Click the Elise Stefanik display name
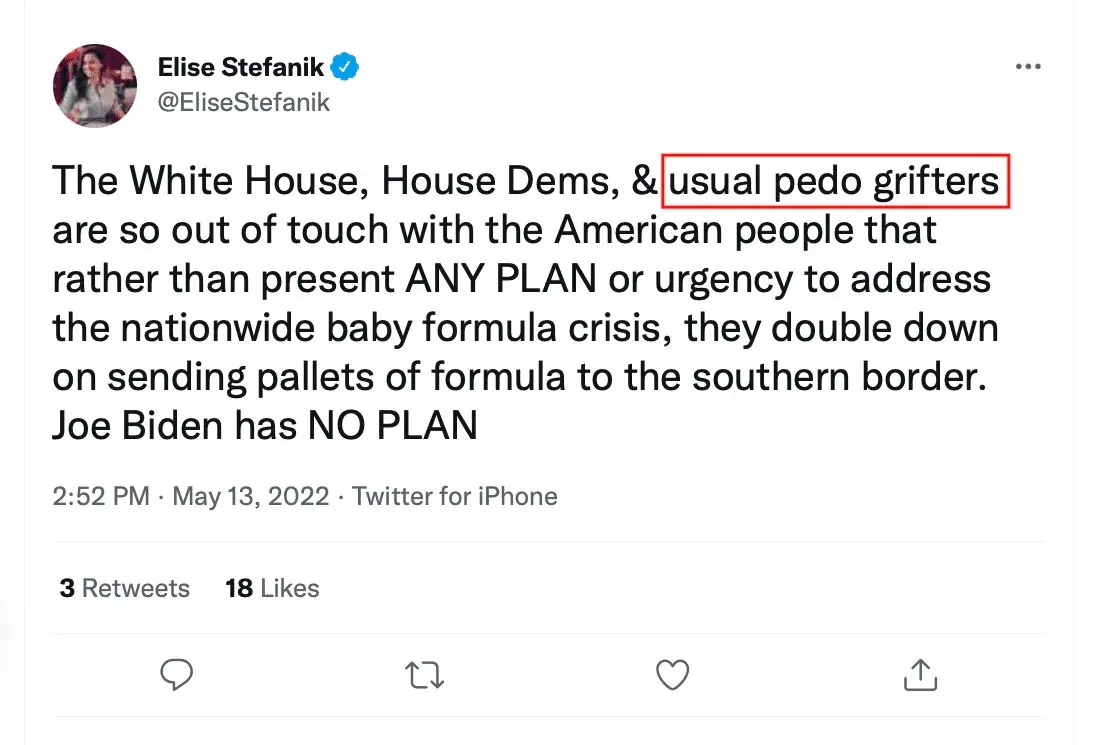The image size is (1098, 745). pyautogui.click(x=241, y=67)
